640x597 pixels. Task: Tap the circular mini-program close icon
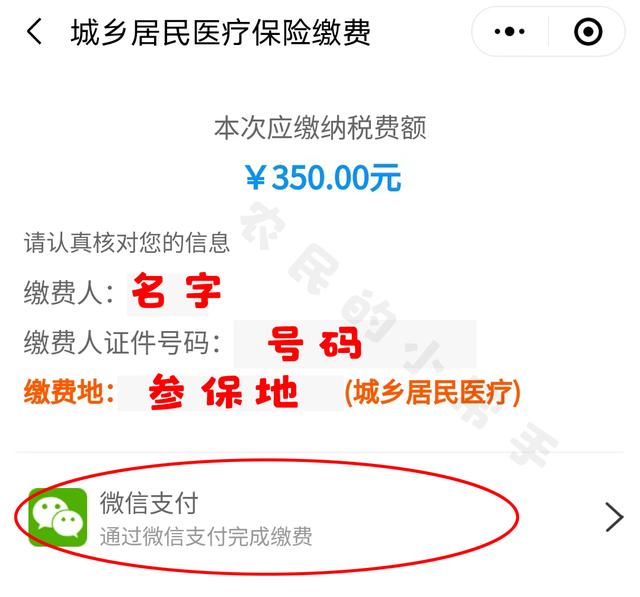coord(588,31)
